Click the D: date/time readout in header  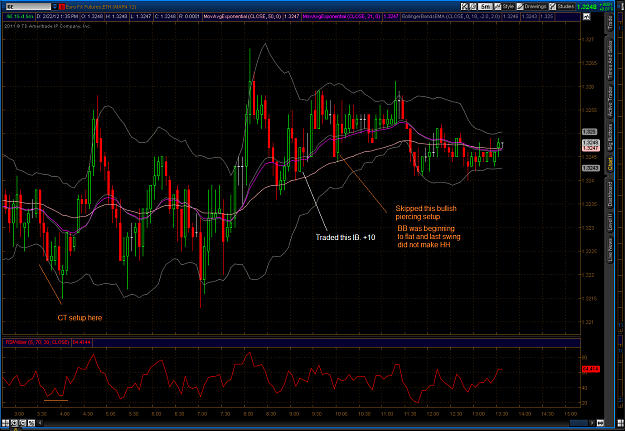click(x=57, y=17)
